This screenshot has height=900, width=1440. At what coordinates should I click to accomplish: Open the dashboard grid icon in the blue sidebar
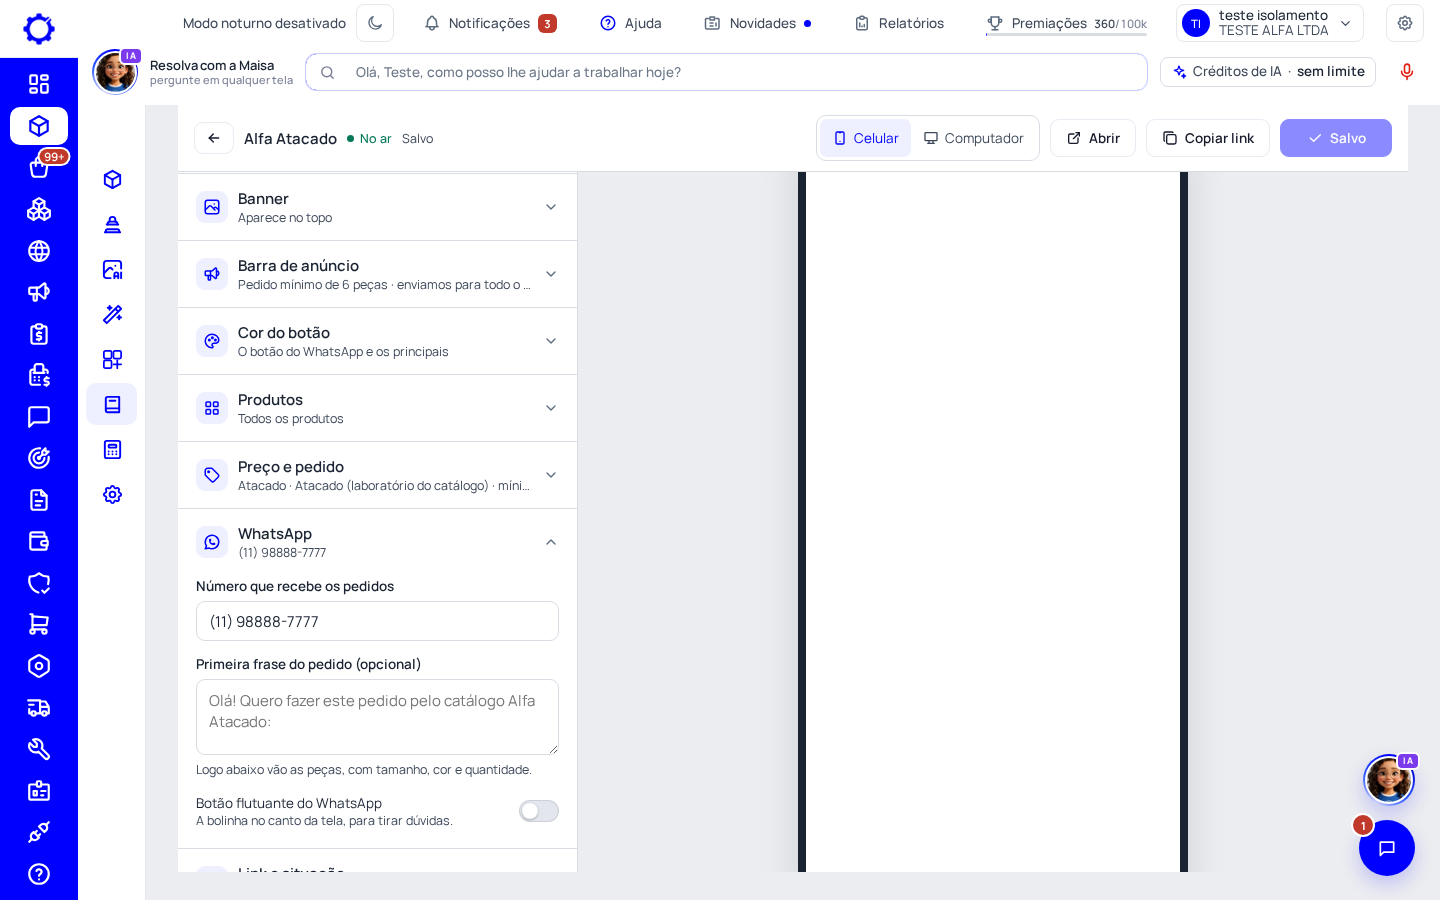(39, 84)
